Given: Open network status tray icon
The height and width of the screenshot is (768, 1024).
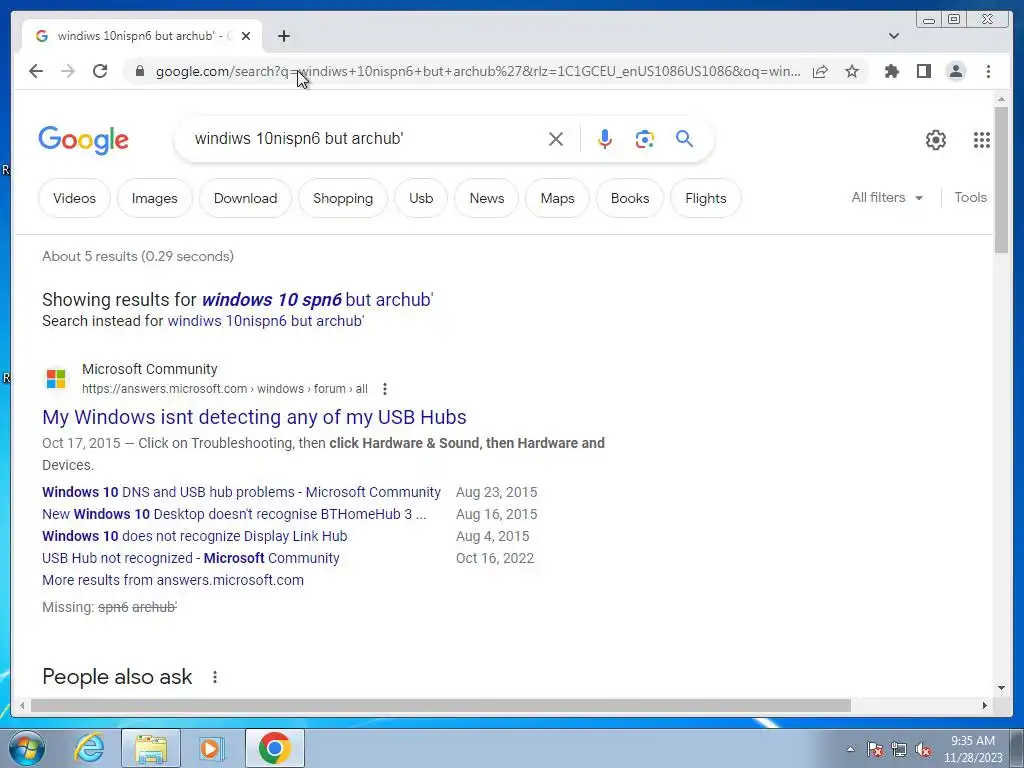Looking at the screenshot, I should click(899, 749).
